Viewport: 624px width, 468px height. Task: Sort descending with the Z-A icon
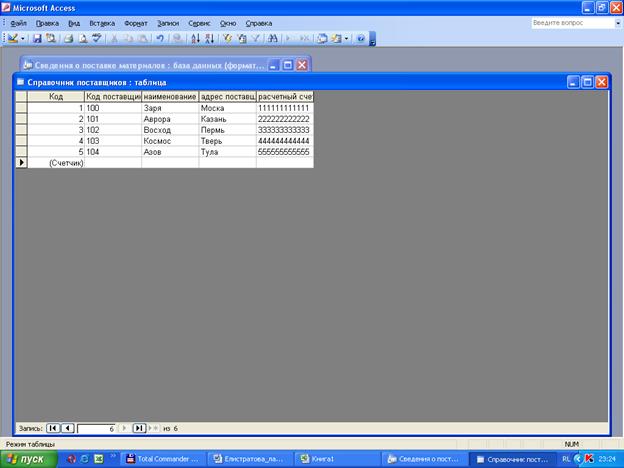210,39
